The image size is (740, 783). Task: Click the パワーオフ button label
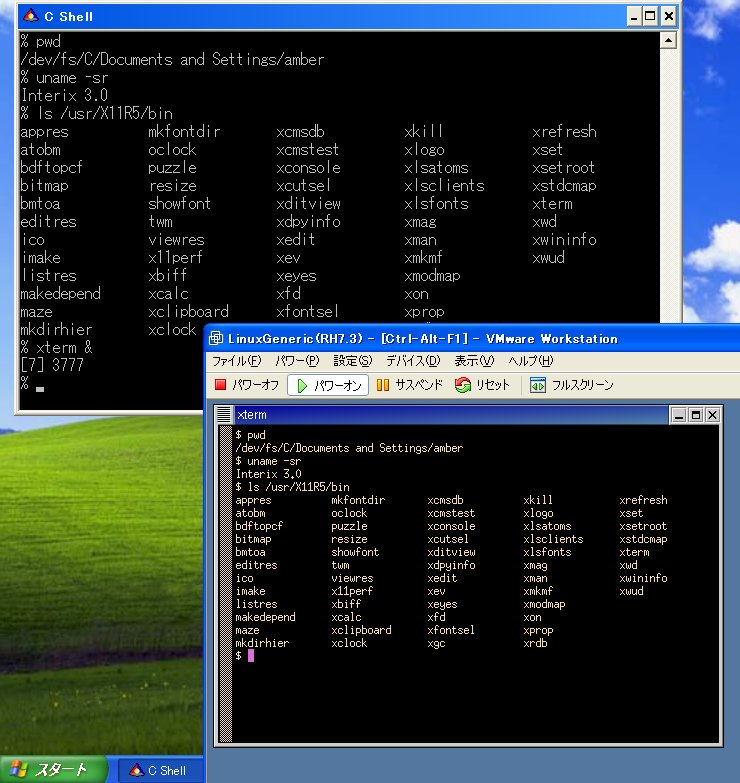click(x=255, y=385)
